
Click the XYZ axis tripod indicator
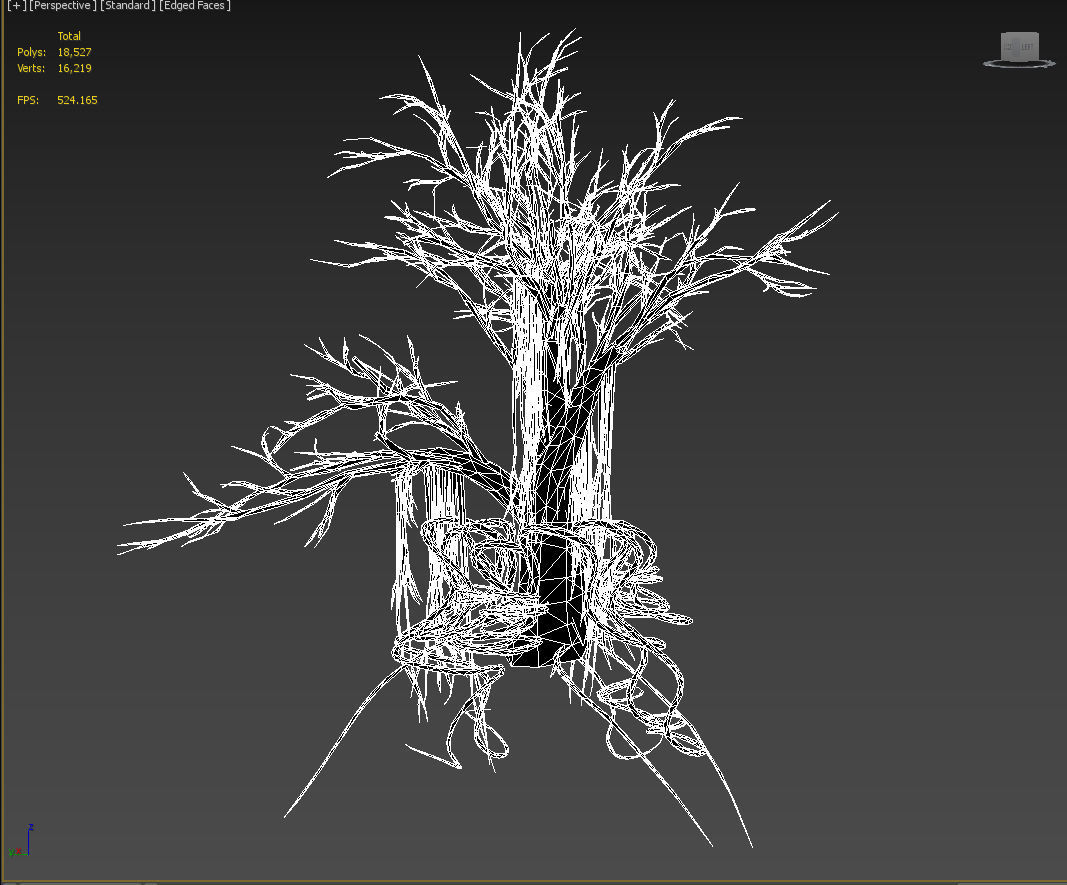(x=20, y=841)
